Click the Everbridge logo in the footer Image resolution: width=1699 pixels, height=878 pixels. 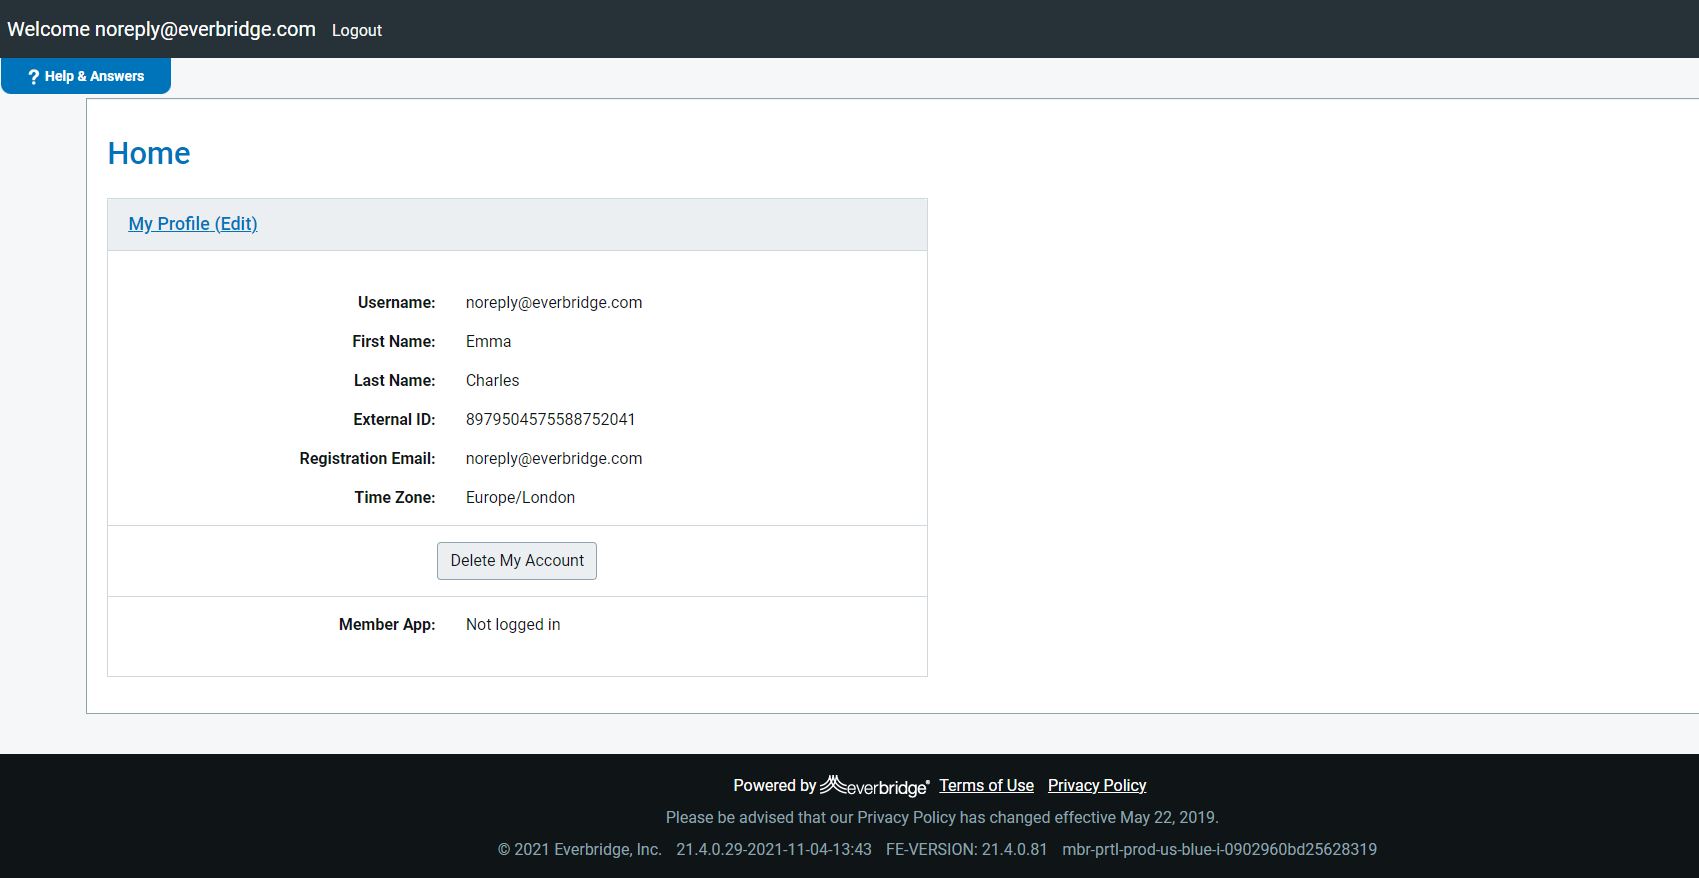(874, 786)
